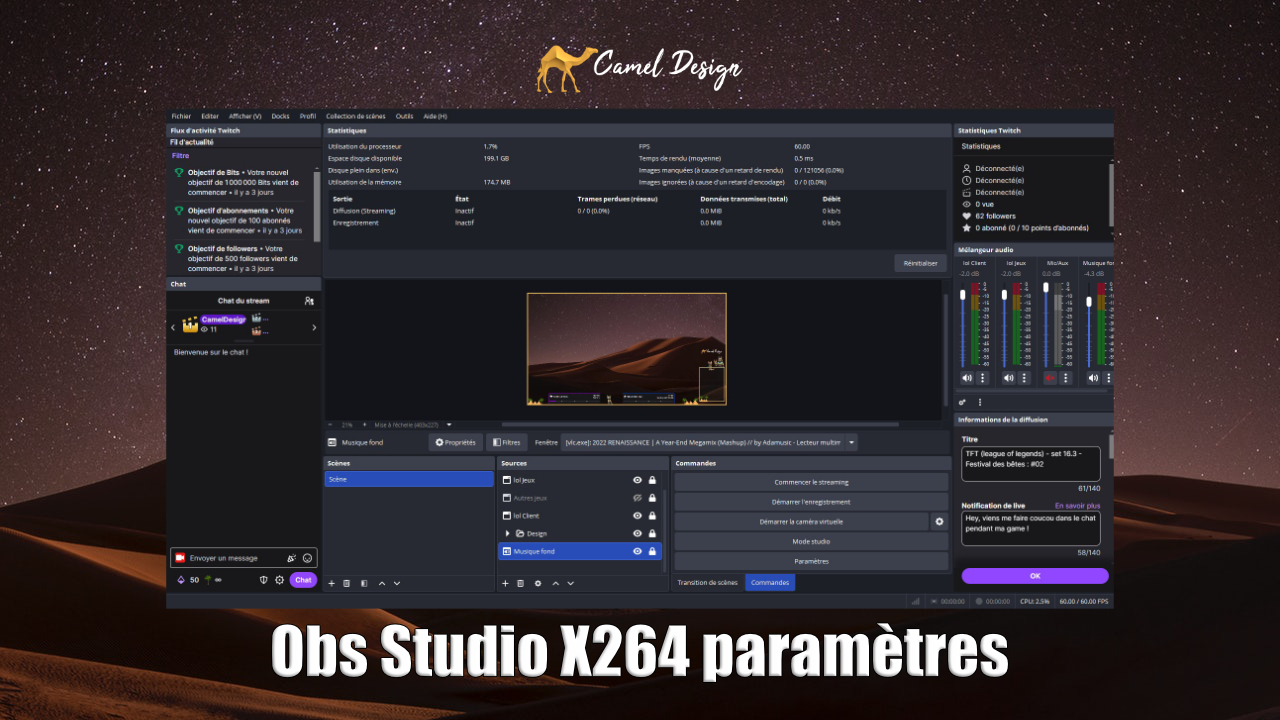The height and width of the screenshot is (720, 1280).
Task: Open the emoji picker in chat box
Action: coord(308,558)
